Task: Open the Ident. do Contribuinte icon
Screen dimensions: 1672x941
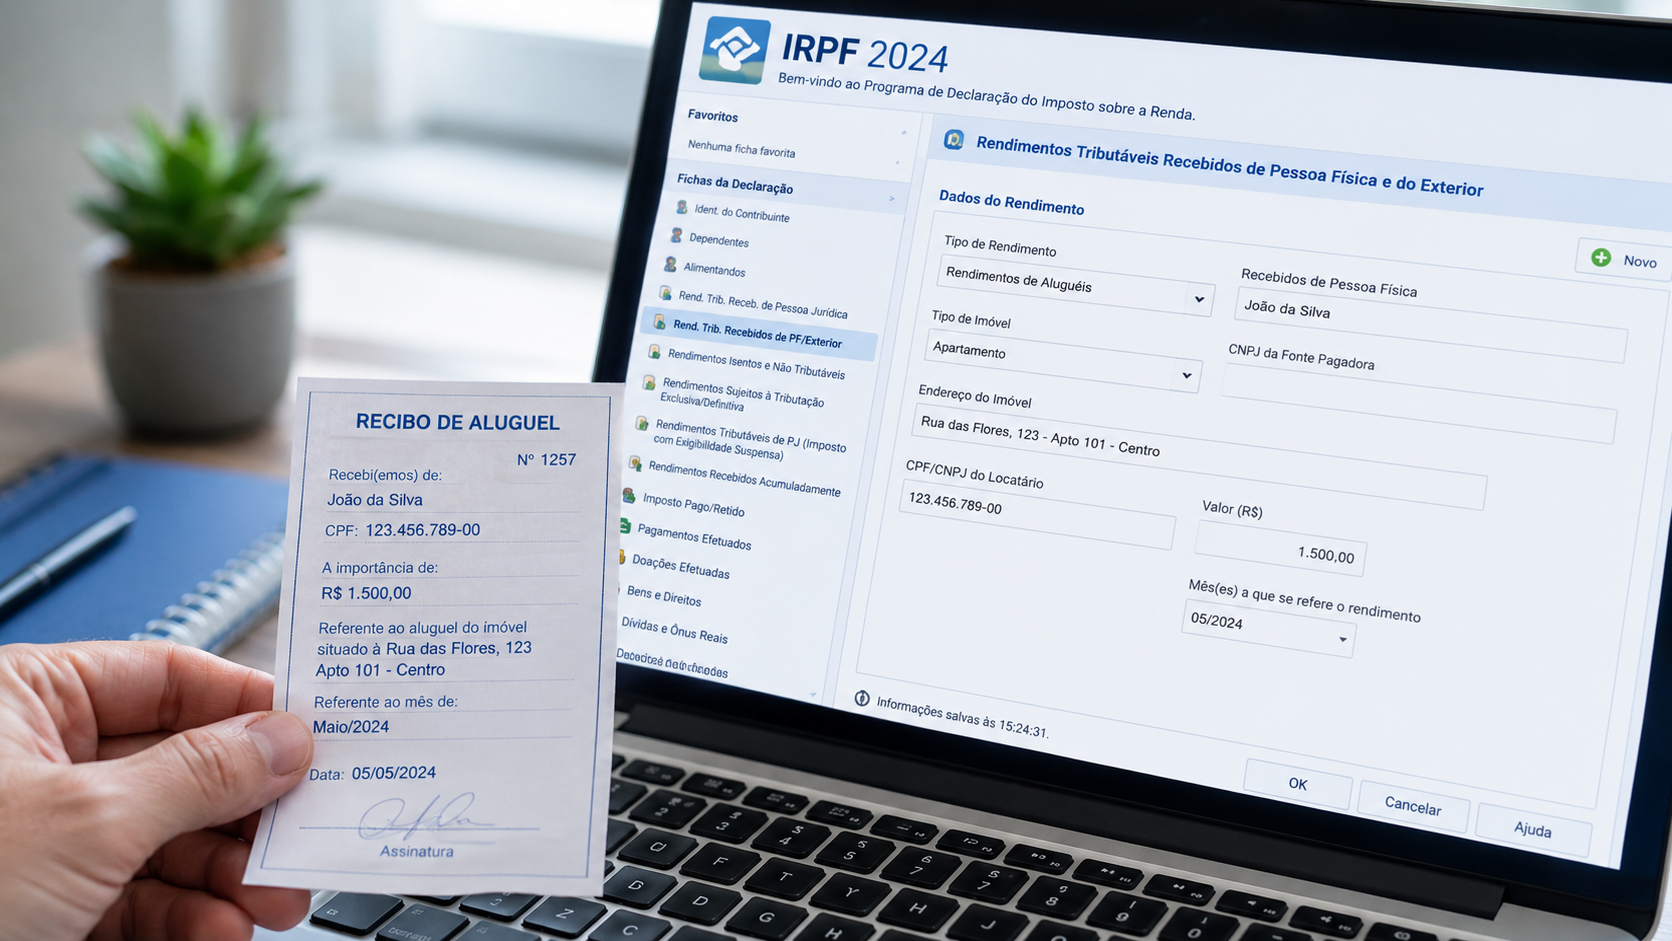Action: pos(681,208)
